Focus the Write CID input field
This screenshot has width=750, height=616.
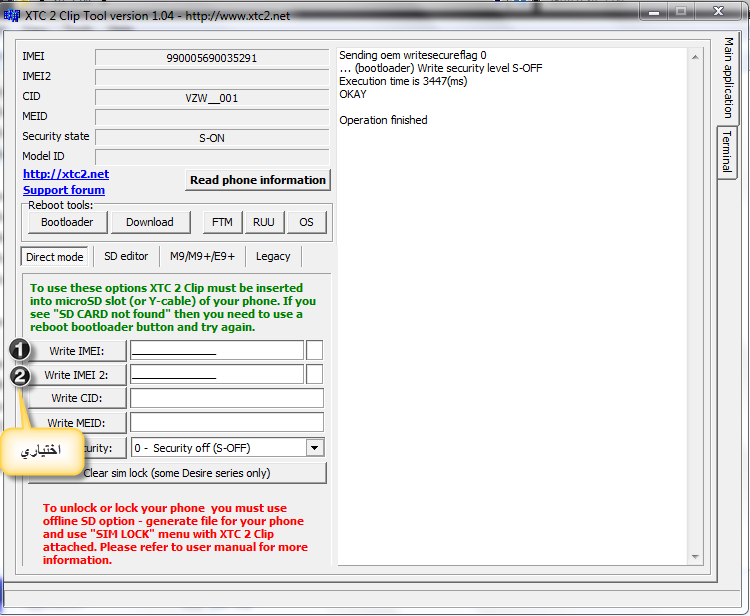pyautogui.click(x=227, y=398)
